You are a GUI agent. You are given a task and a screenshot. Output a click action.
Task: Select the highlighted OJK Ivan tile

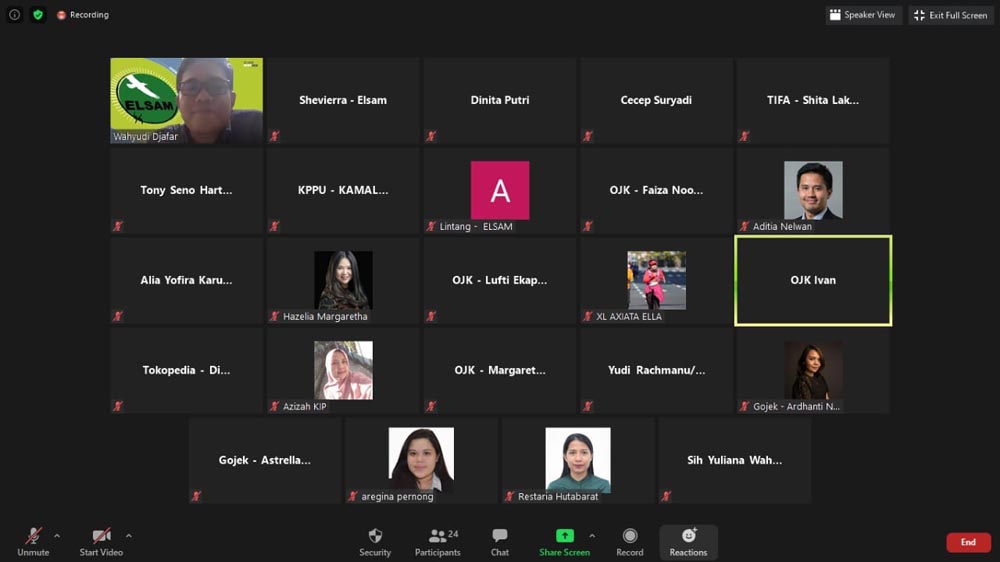(813, 281)
